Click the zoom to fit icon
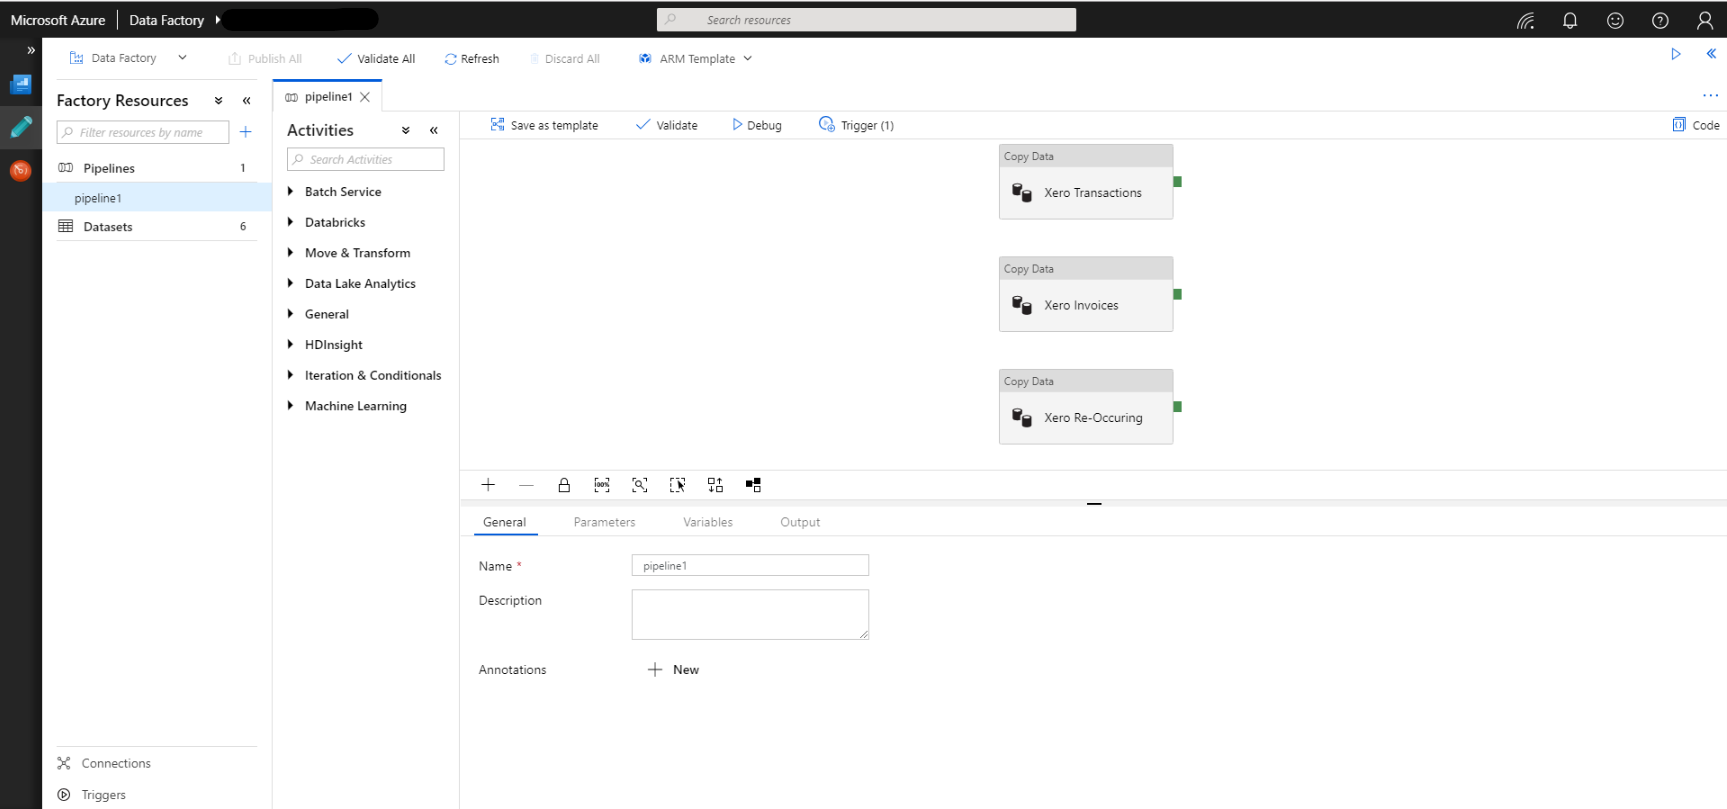The height and width of the screenshot is (809, 1727). [x=640, y=485]
